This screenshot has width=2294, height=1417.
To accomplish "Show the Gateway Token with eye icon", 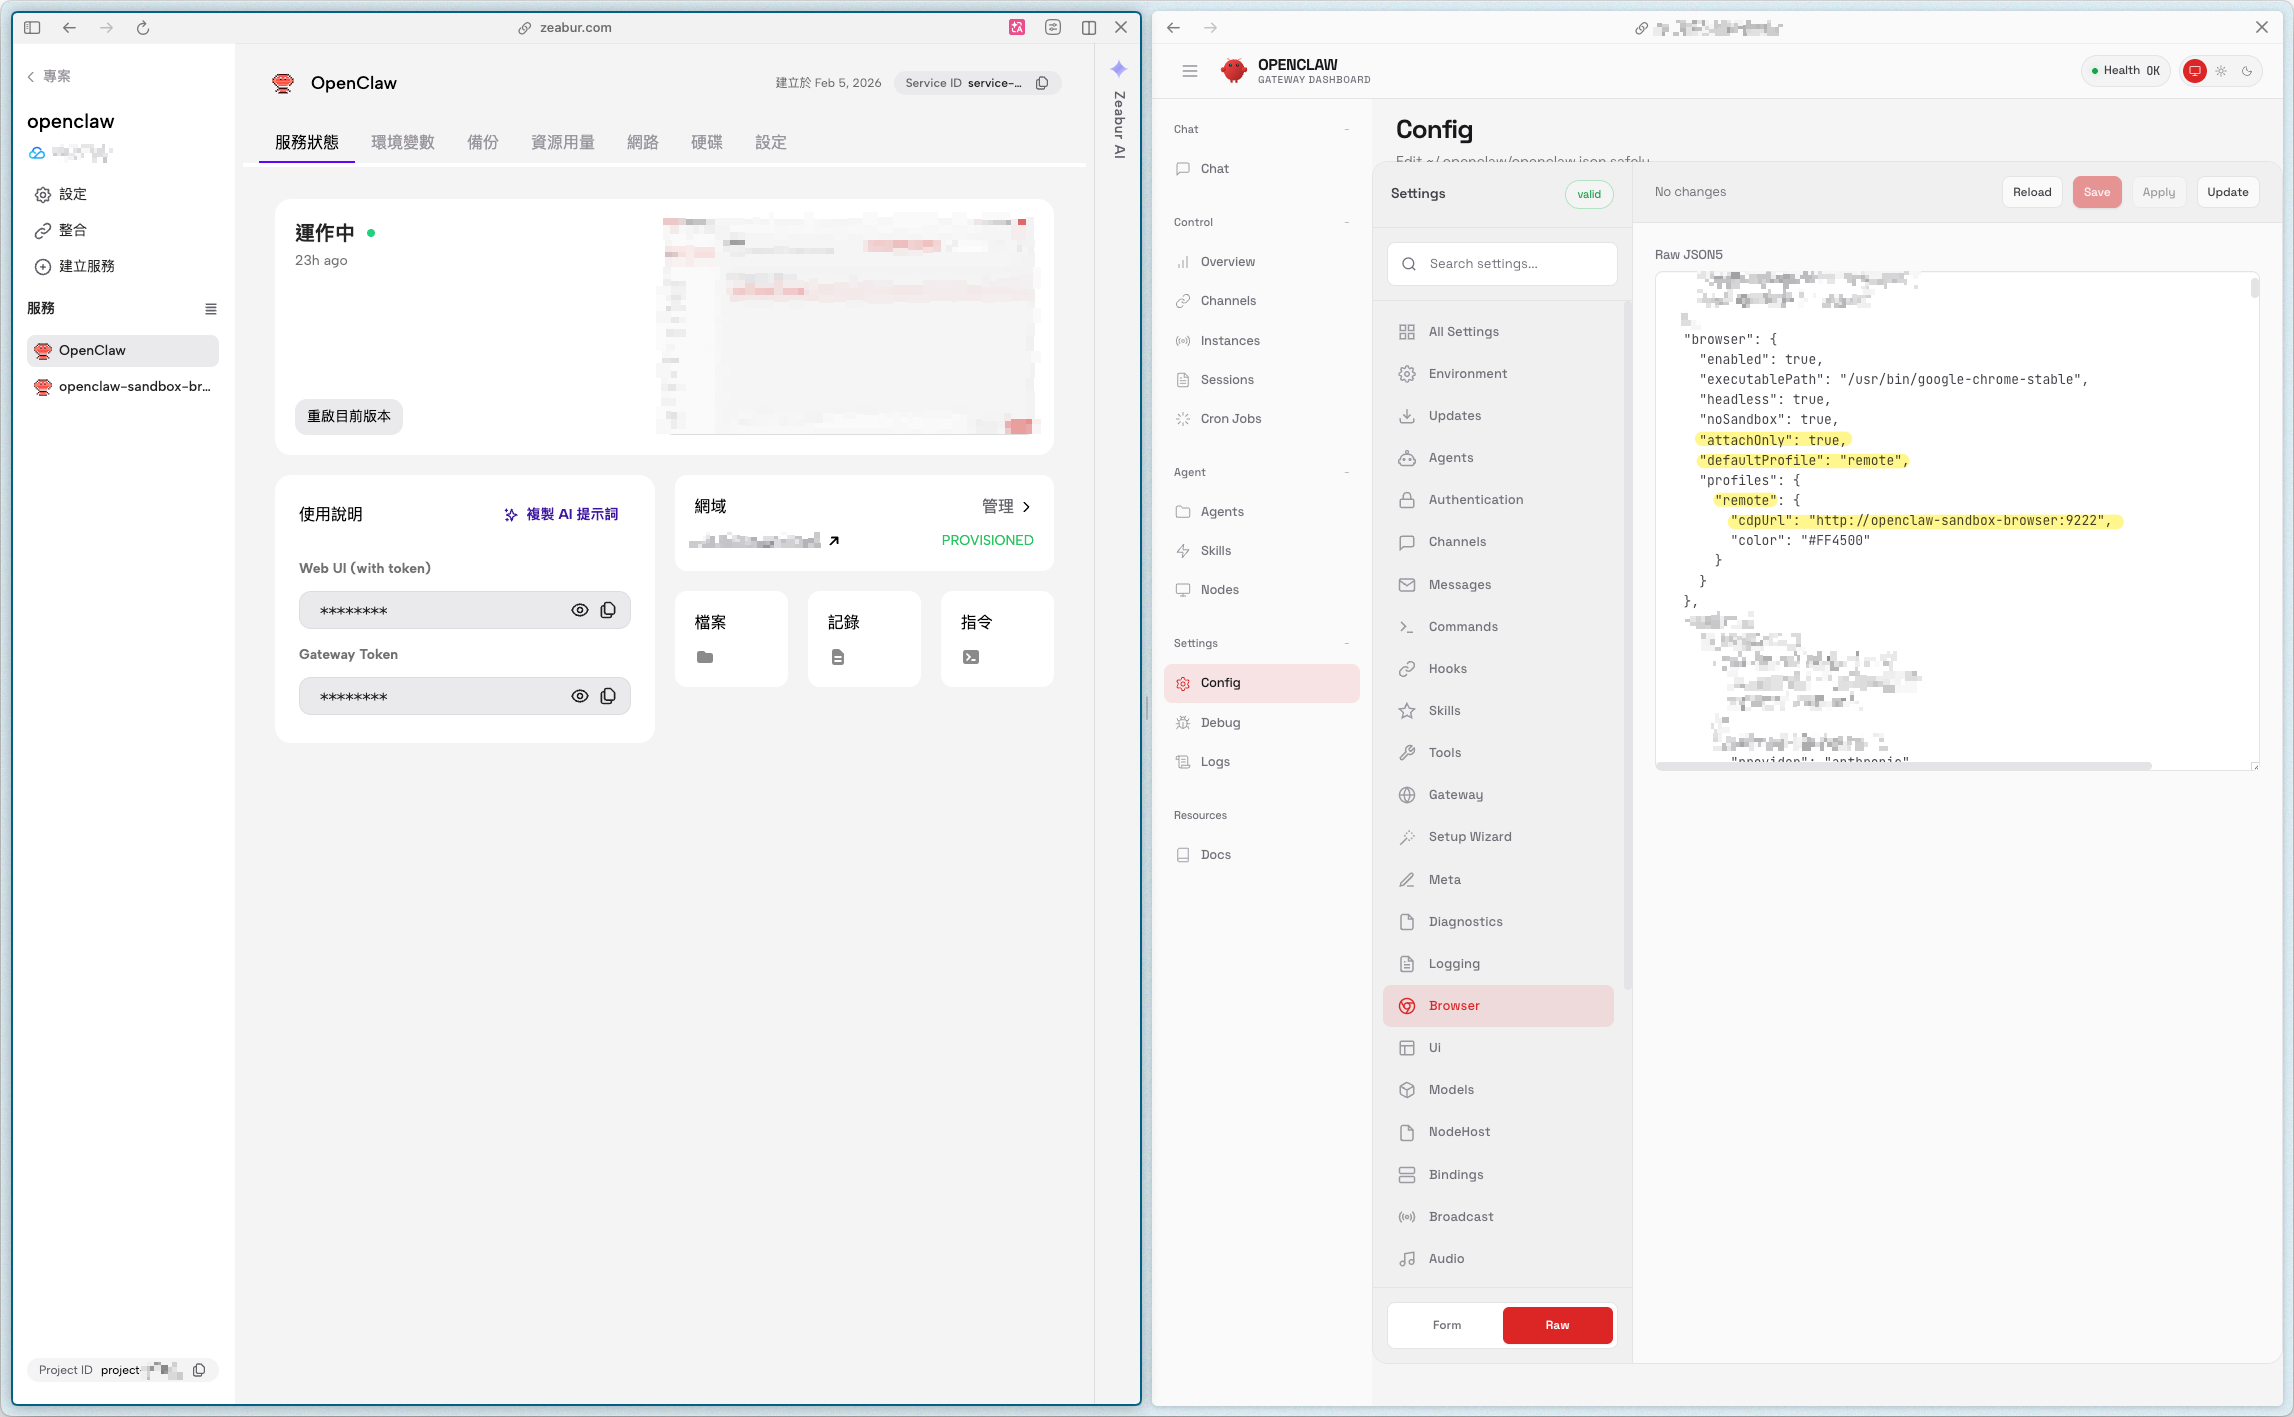I will (x=579, y=696).
